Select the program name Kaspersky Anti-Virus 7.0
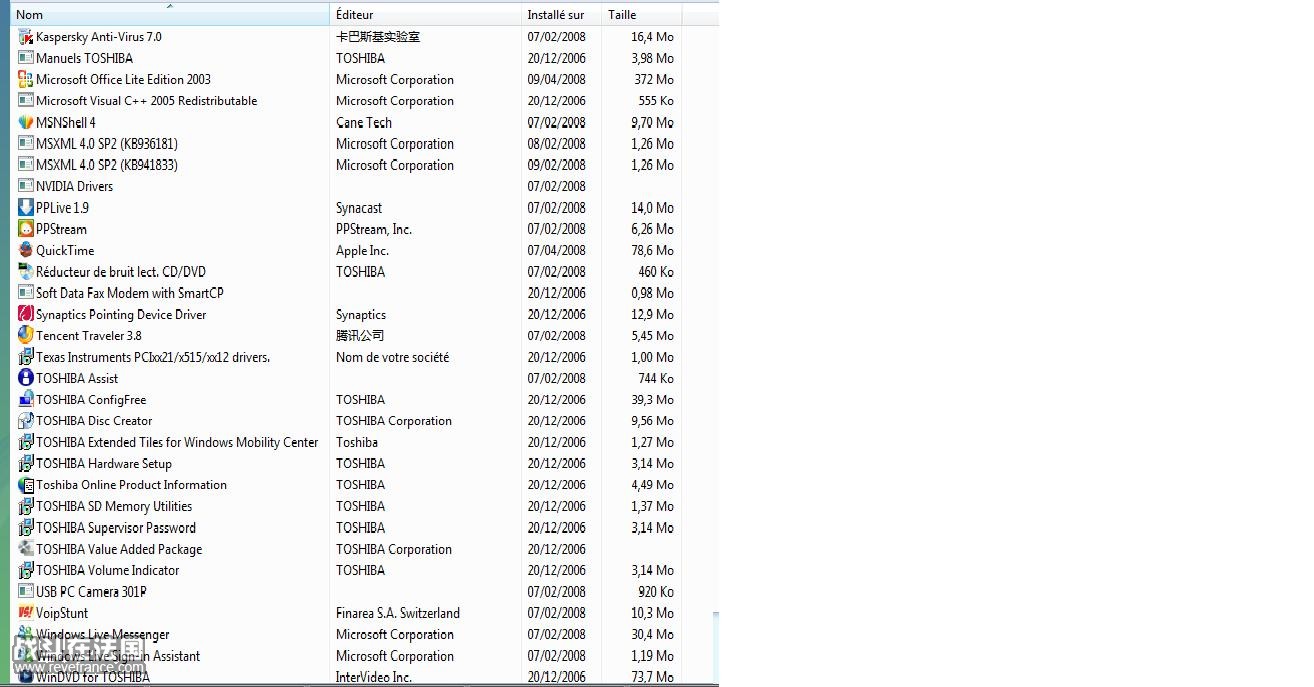Viewport: 1314px width, 687px height. (99, 37)
